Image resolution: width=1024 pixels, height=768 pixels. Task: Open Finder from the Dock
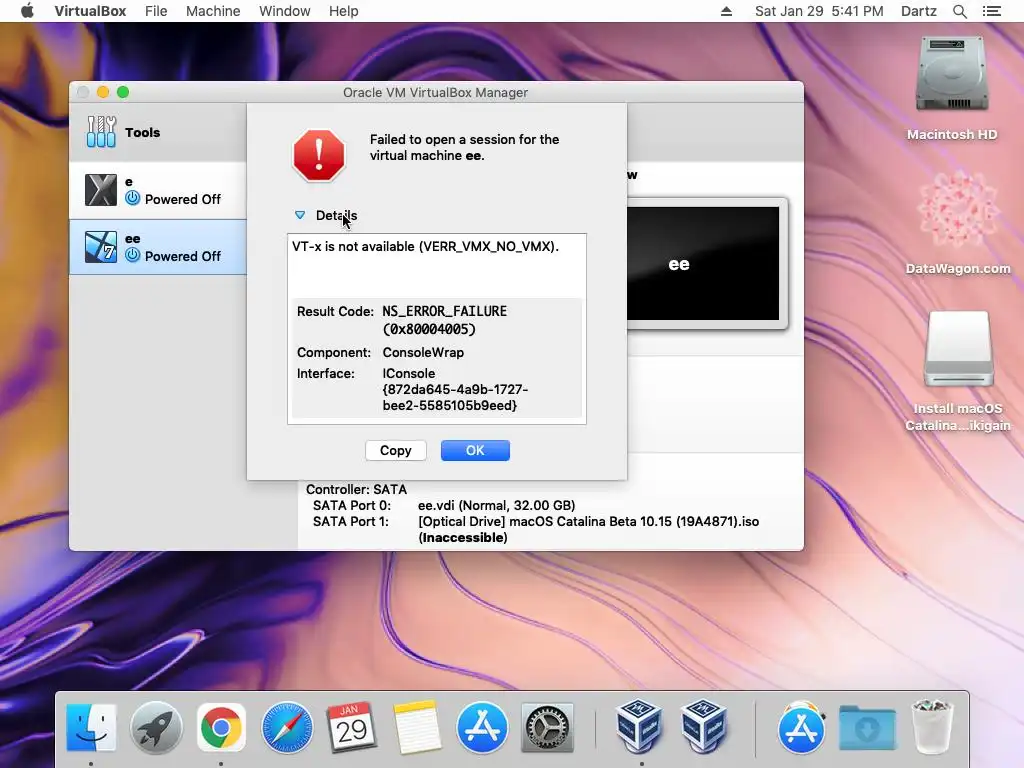pyautogui.click(x=91, y=727)
